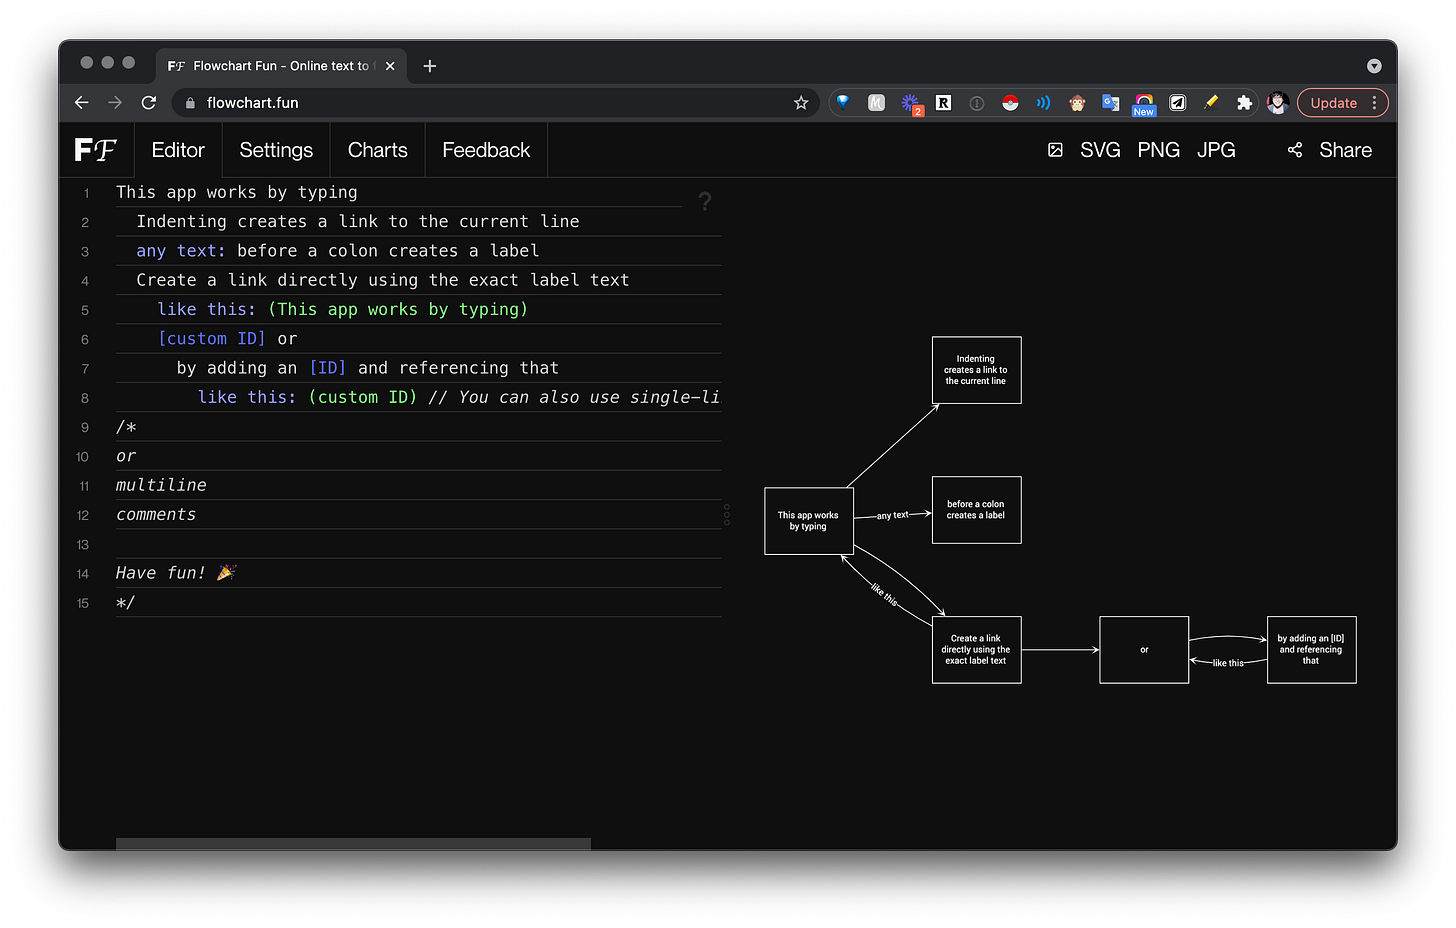1456x928 pixels.
Task: Click the gray circular info extension icon
Action: click(x=977, y=102)
